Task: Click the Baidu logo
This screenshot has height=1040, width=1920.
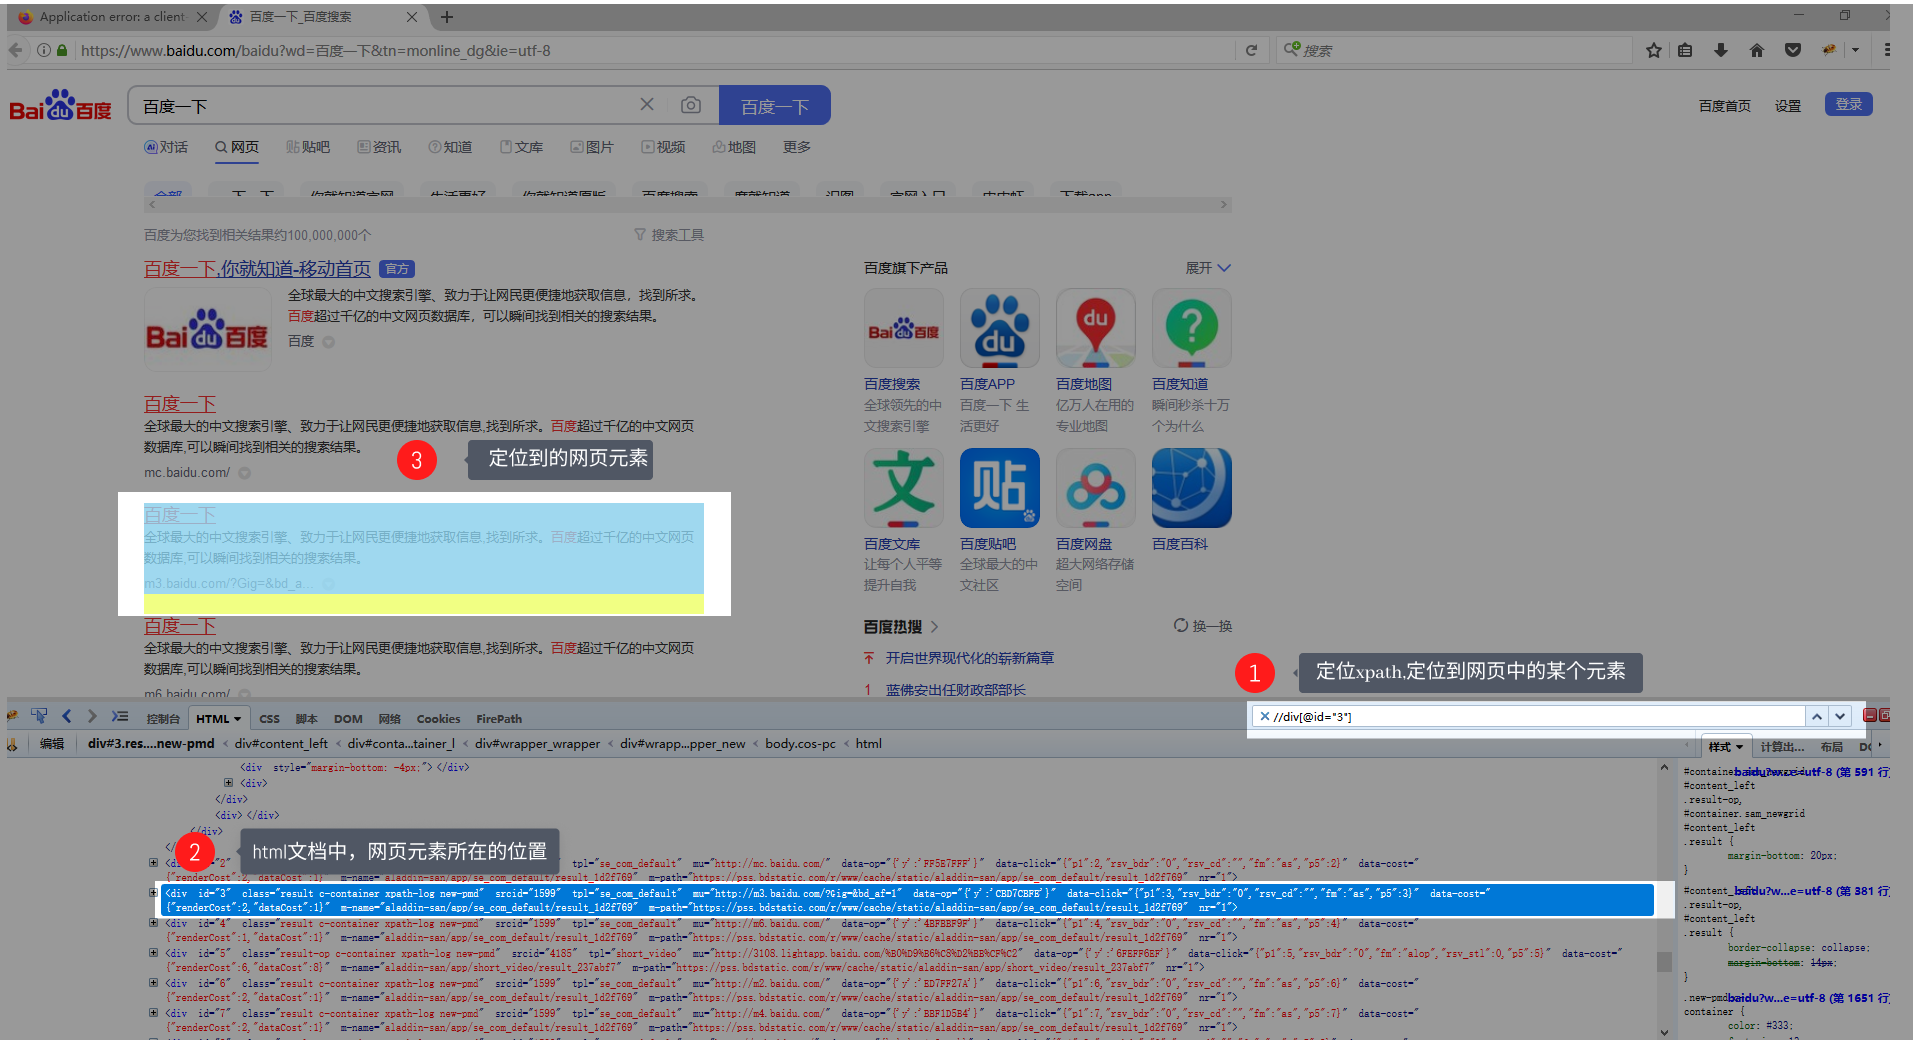Action: pos(61,105)
